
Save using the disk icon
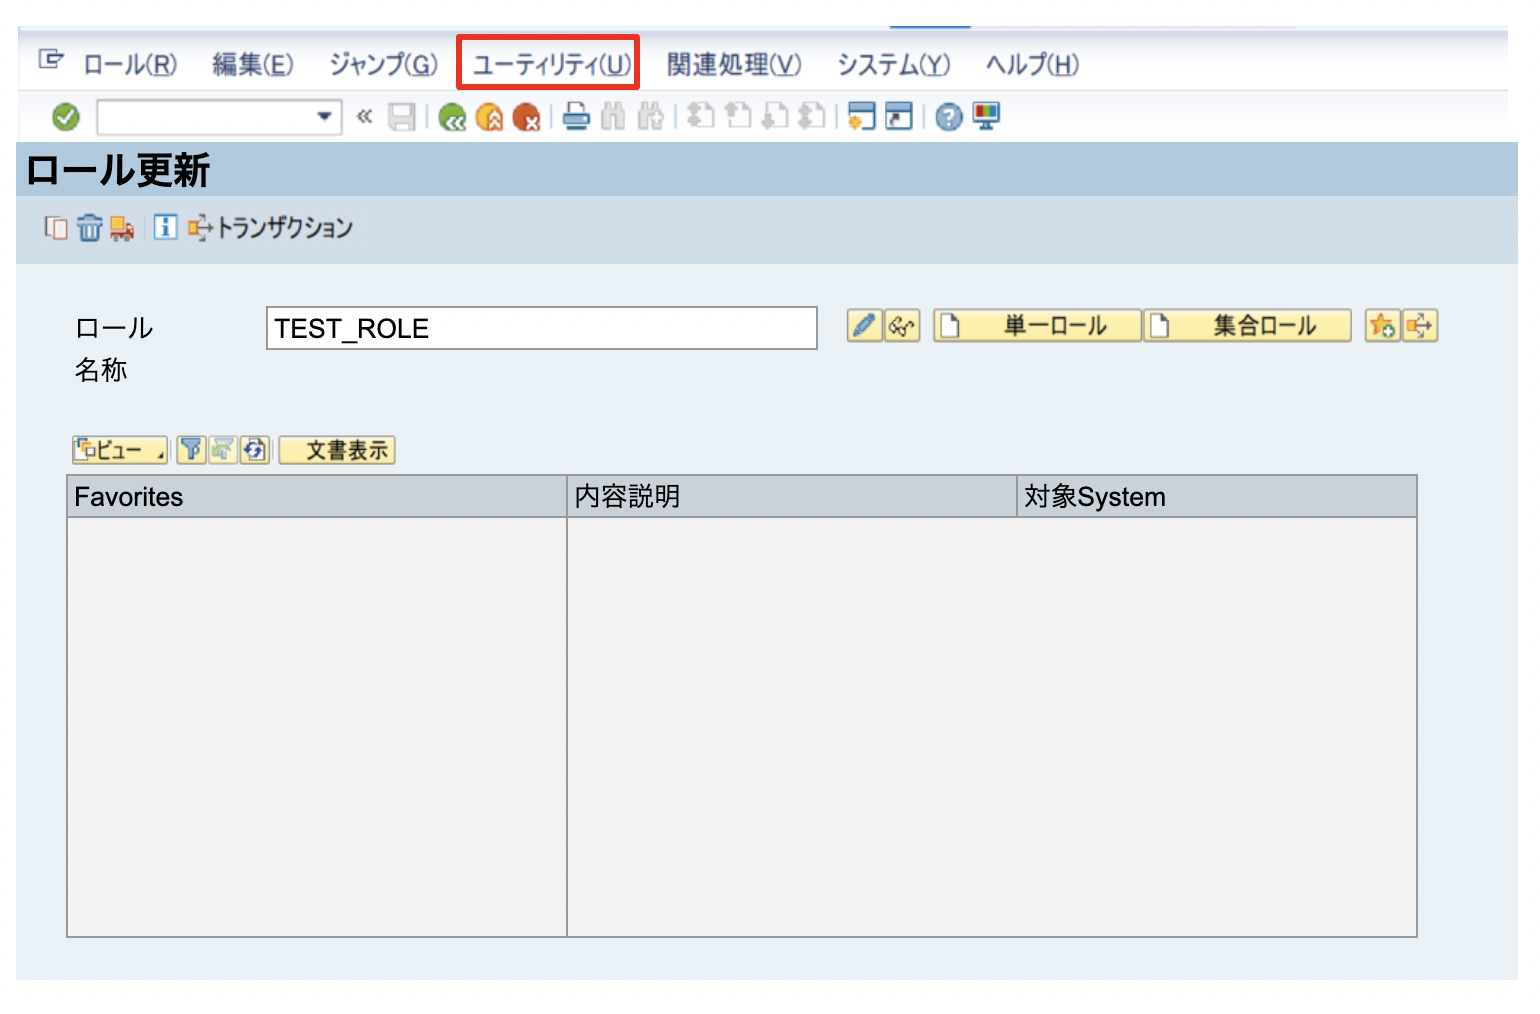[x=402, y=117]
